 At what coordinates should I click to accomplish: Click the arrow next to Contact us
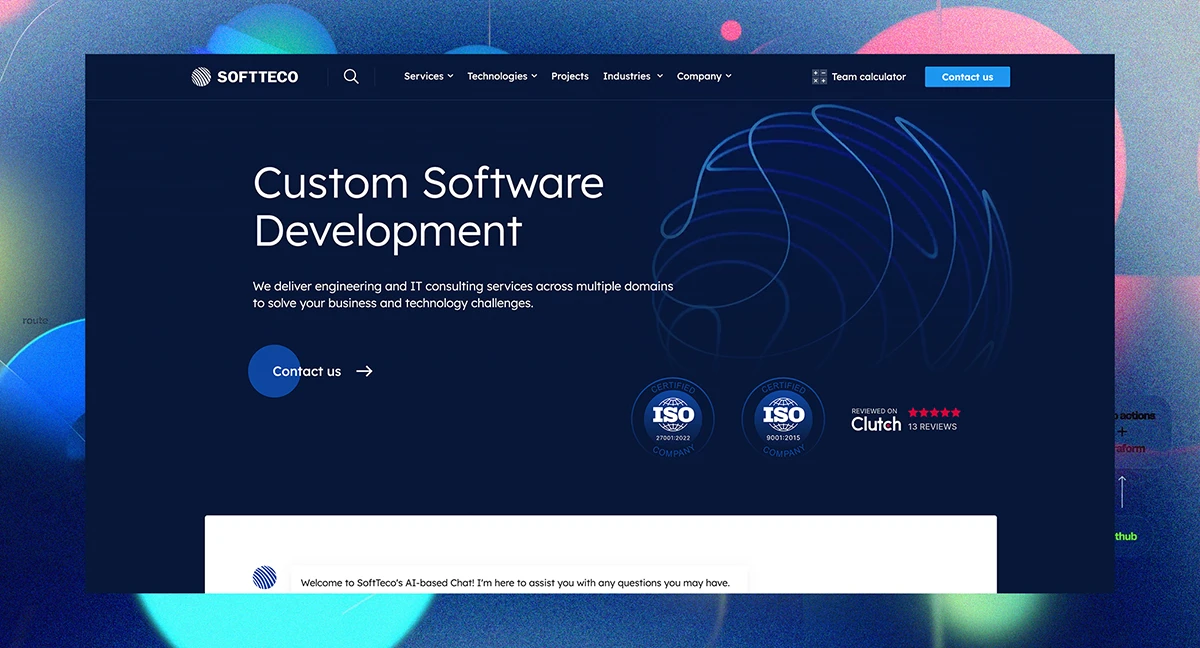365,371
